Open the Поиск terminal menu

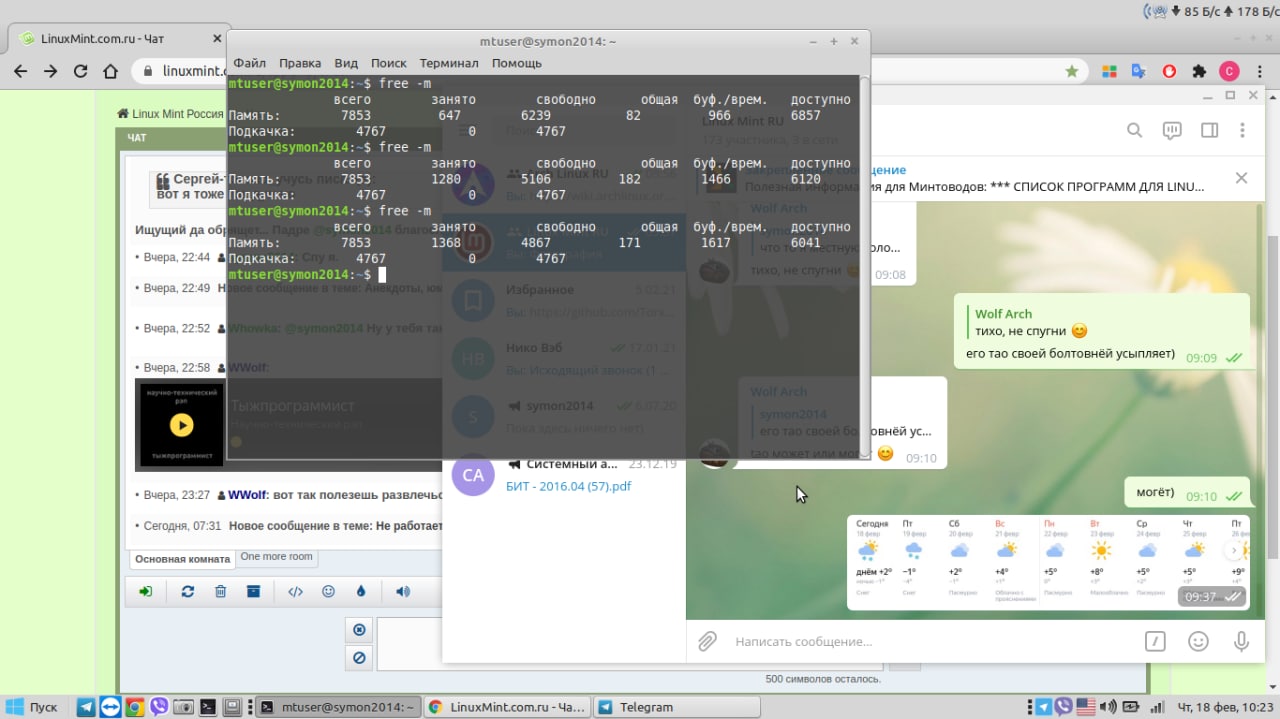point(389,63)
